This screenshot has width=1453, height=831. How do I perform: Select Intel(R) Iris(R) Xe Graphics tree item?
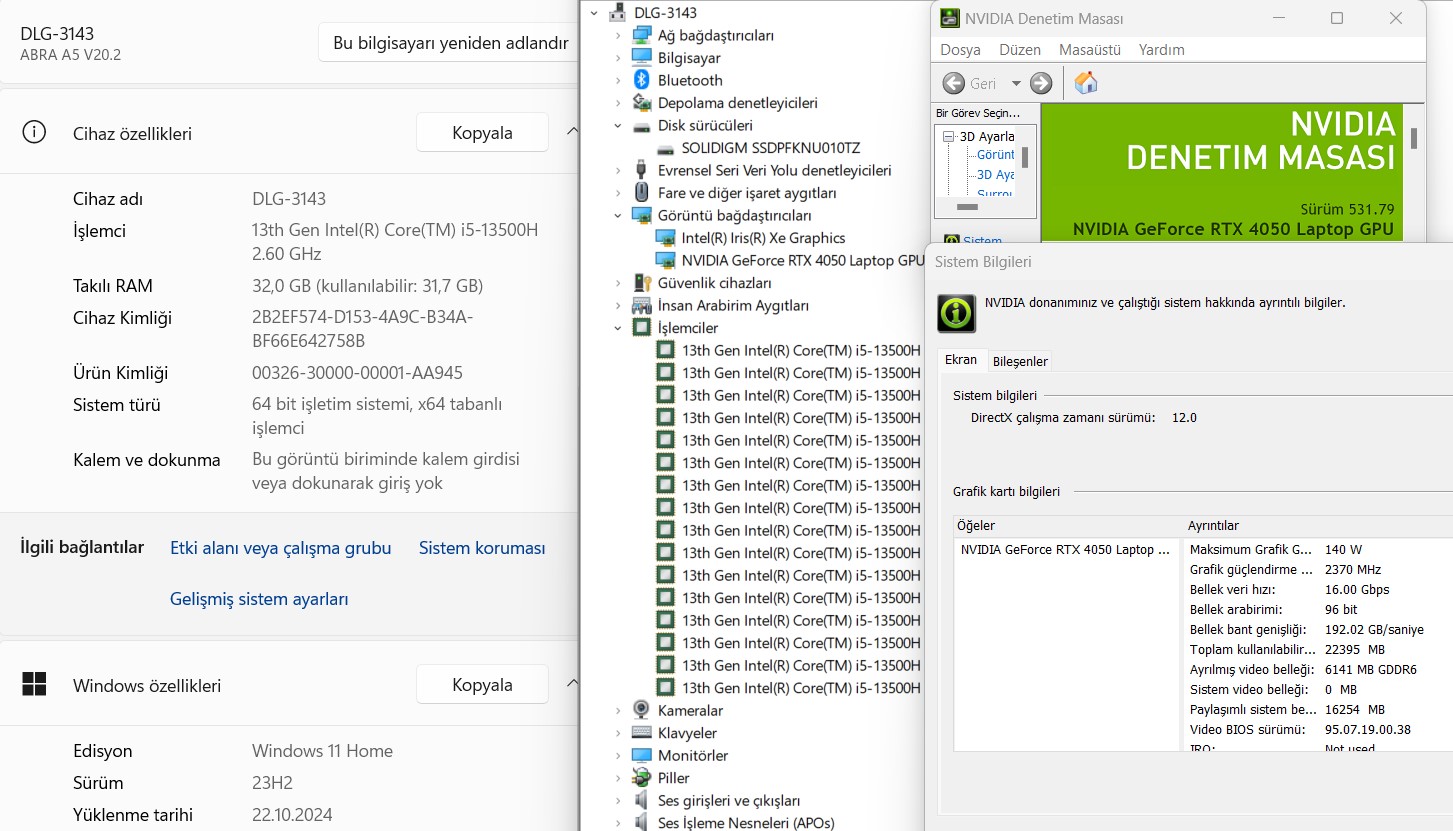coord(763,238)
